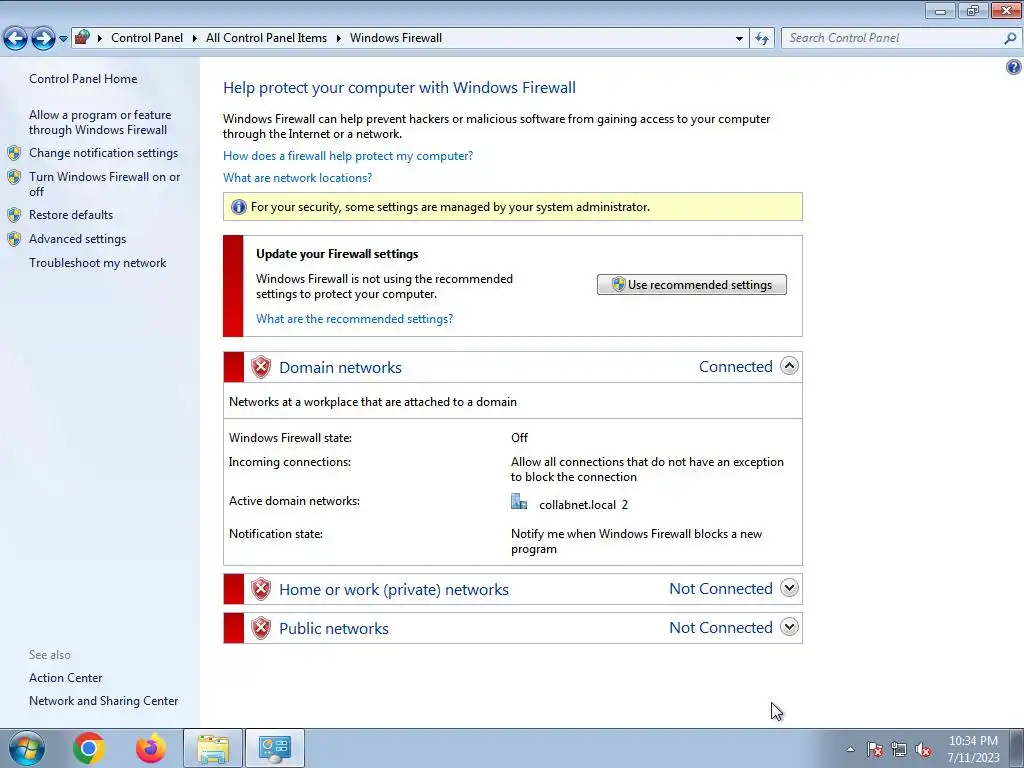The image size is (1024, 768).
Task: Click Use recommended settings button
Action: click(692, 285)
